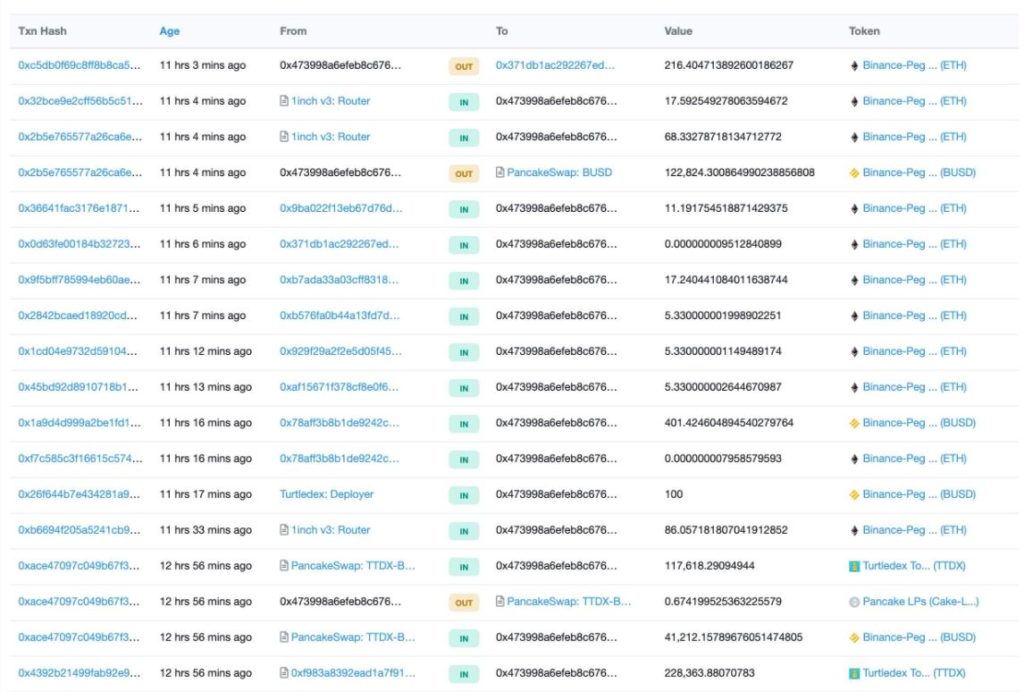This screenshot has height=692, width=1024.
Task: Open transaction 0x4392b21499fab92e9
Action: [x=79, y=673]
